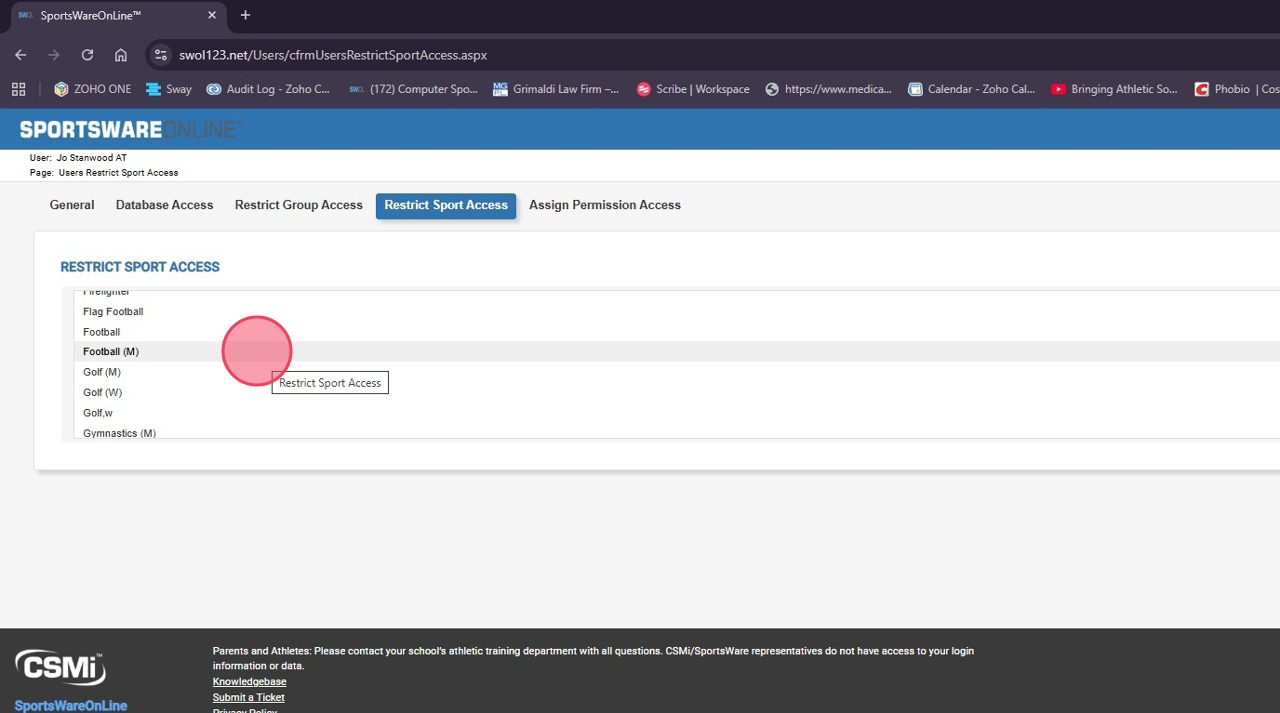Click the Submit a Ticket link
This screenshot has width=1280, height=713.
pos(248,697)
